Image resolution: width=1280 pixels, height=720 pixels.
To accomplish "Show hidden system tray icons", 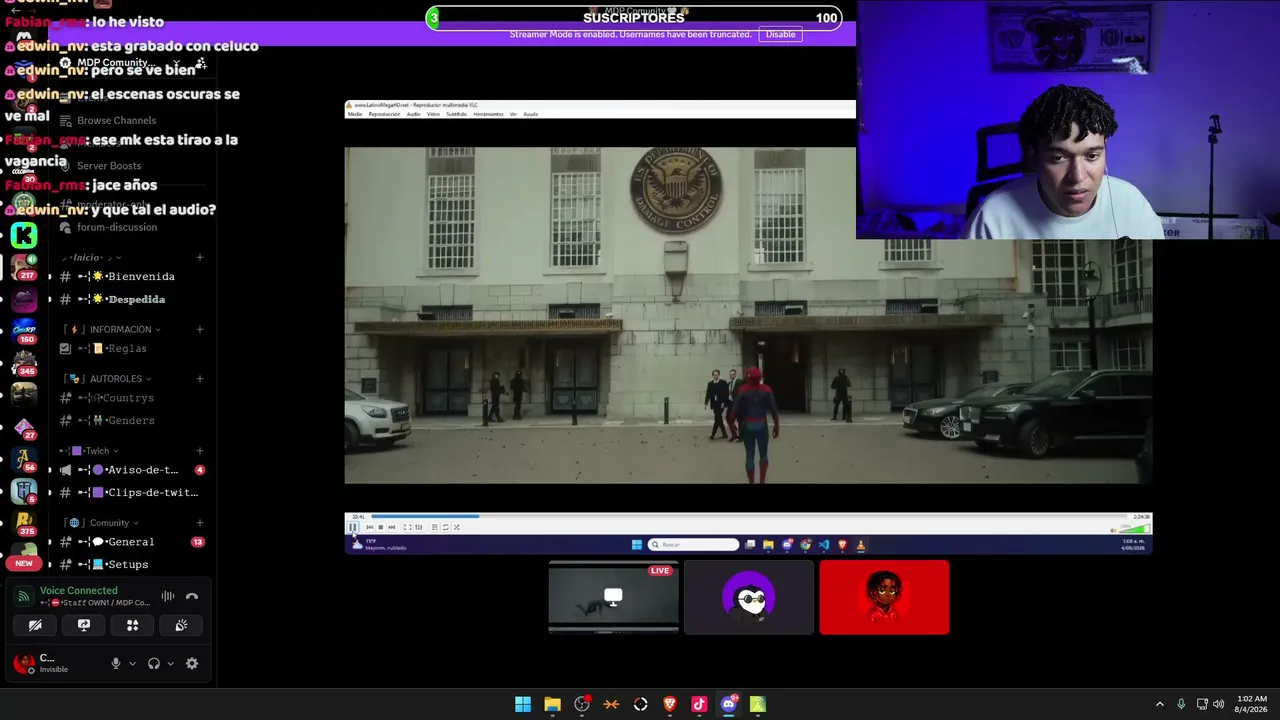I will [1160, 704].
